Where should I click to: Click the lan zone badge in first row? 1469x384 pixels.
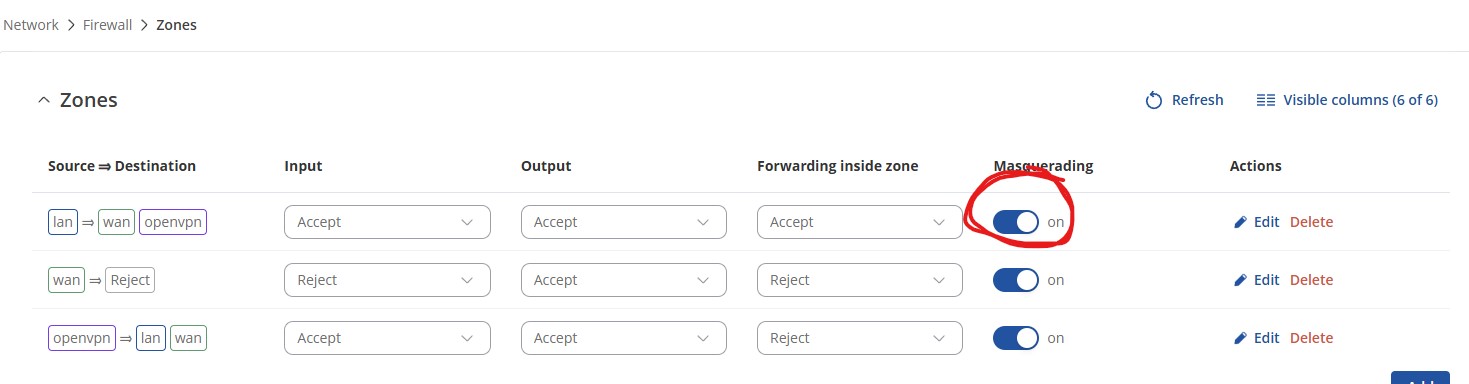(63, 222)
